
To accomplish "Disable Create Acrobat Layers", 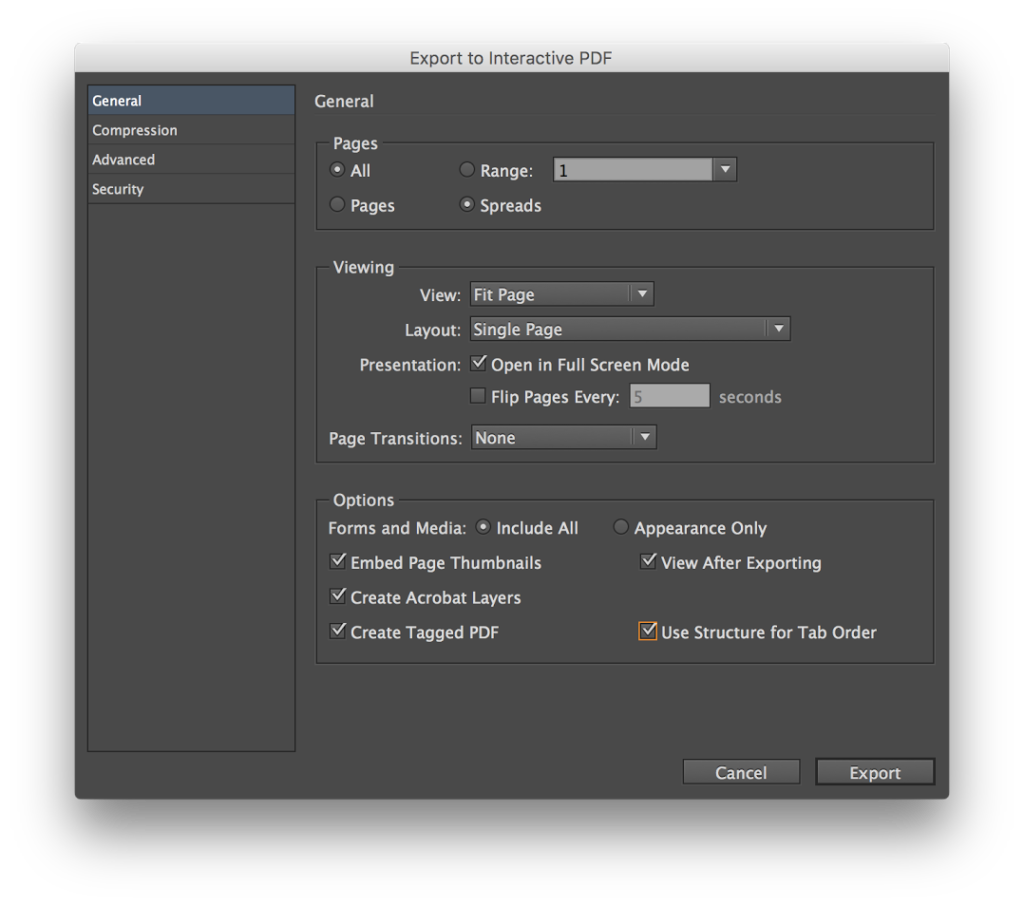I will click(338, 597).
